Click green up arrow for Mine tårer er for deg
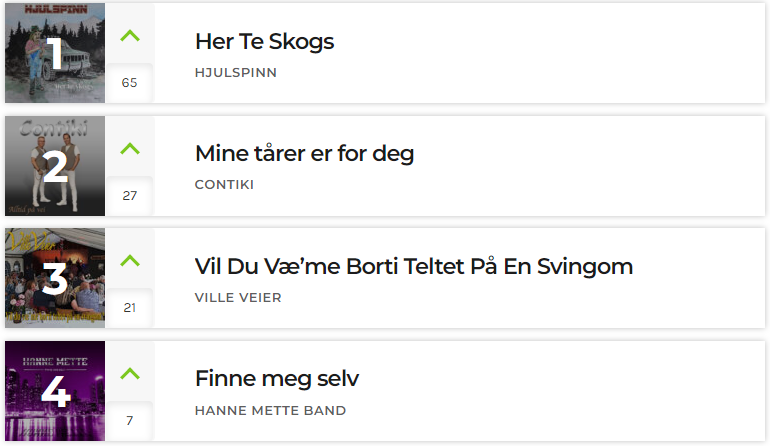The height and width of the screenshot is (446, 770). (x=130, y=148)
